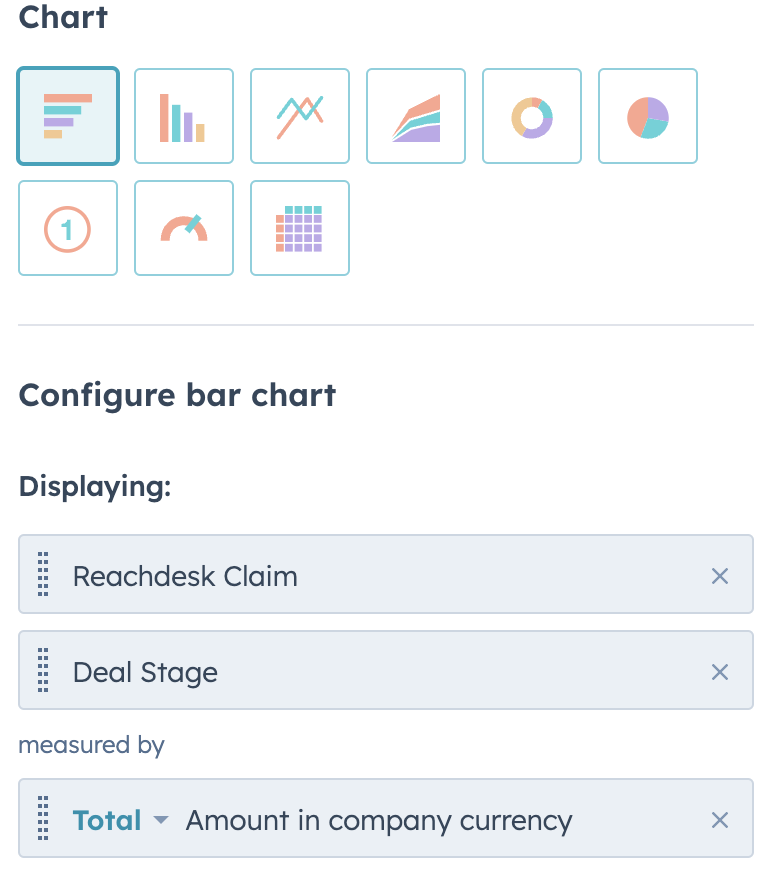Click the Deal Stage drag handle

[43, 670]
